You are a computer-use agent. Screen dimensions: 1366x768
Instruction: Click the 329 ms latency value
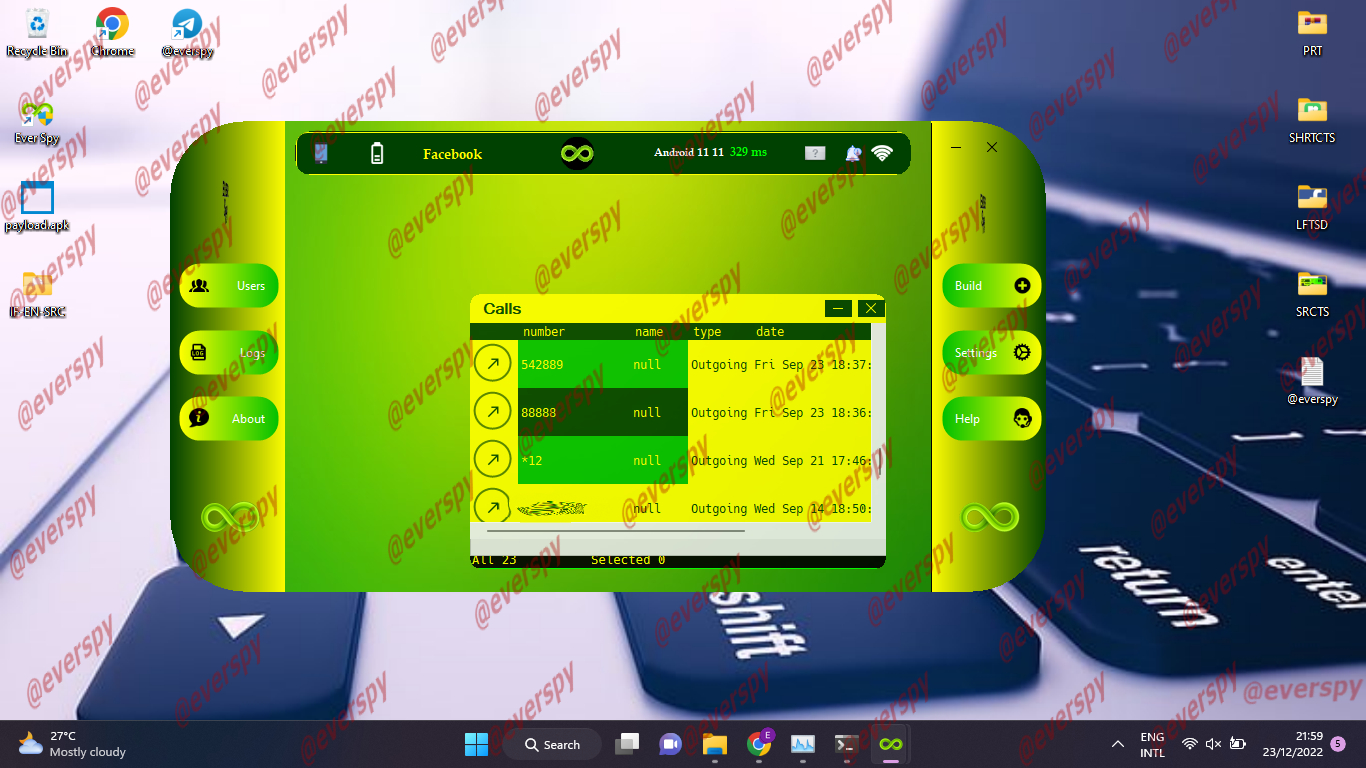748,152
